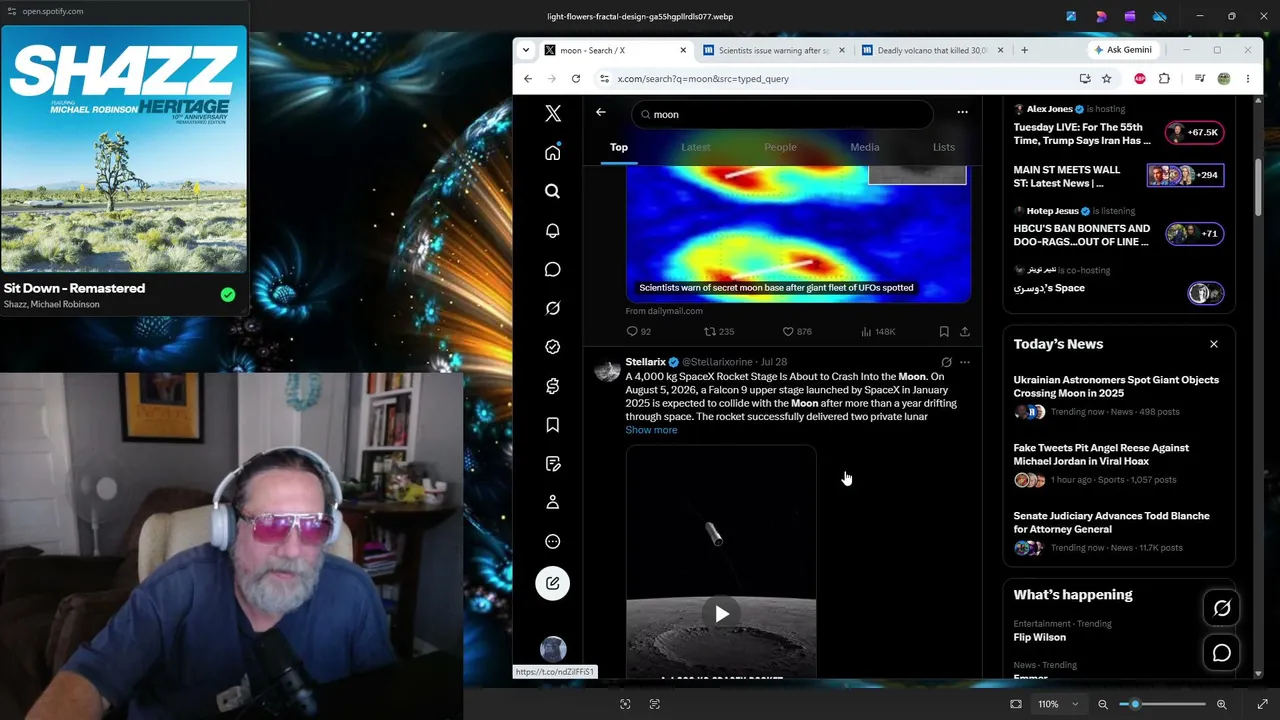The image size is (1280, 720).
Task: Open the floating Grok button at bottom right
Action: [1222, 608]
